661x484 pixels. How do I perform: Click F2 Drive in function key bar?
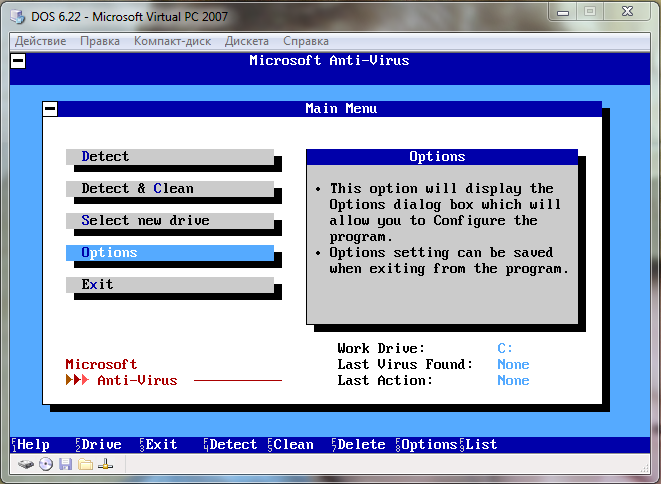click(99, 445)
